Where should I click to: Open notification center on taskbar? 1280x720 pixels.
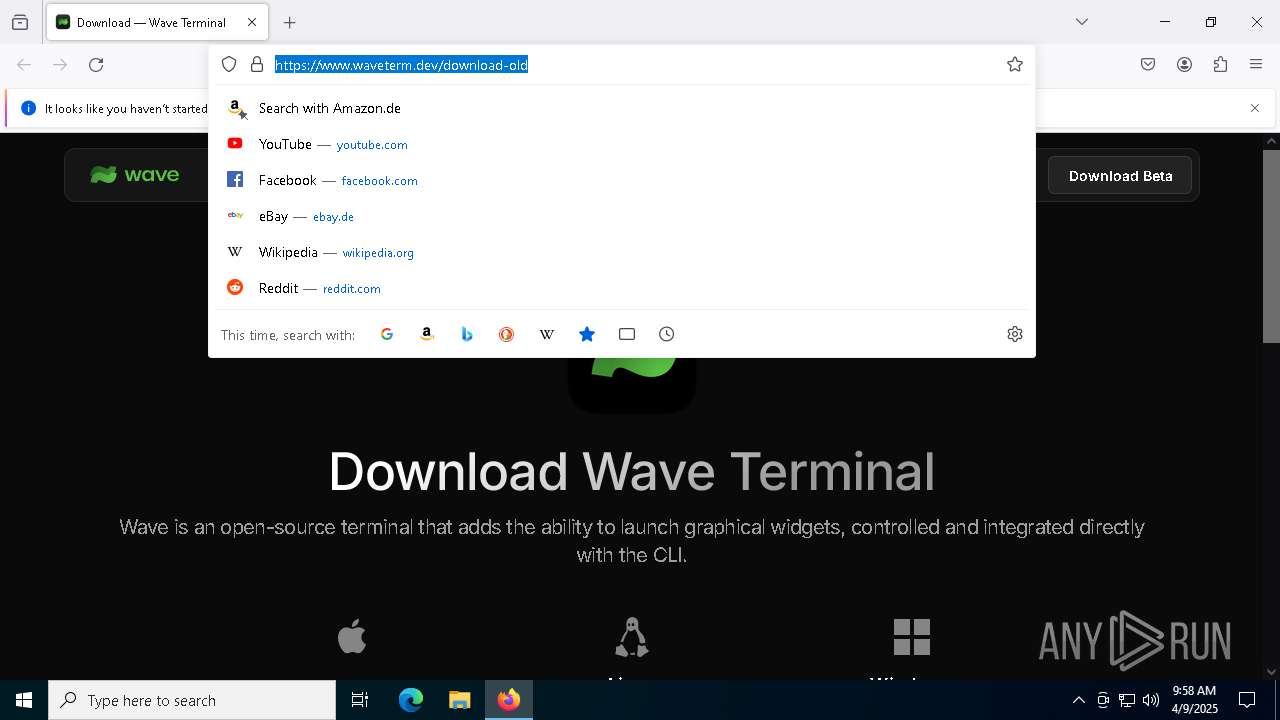[x=1248, y=700]
